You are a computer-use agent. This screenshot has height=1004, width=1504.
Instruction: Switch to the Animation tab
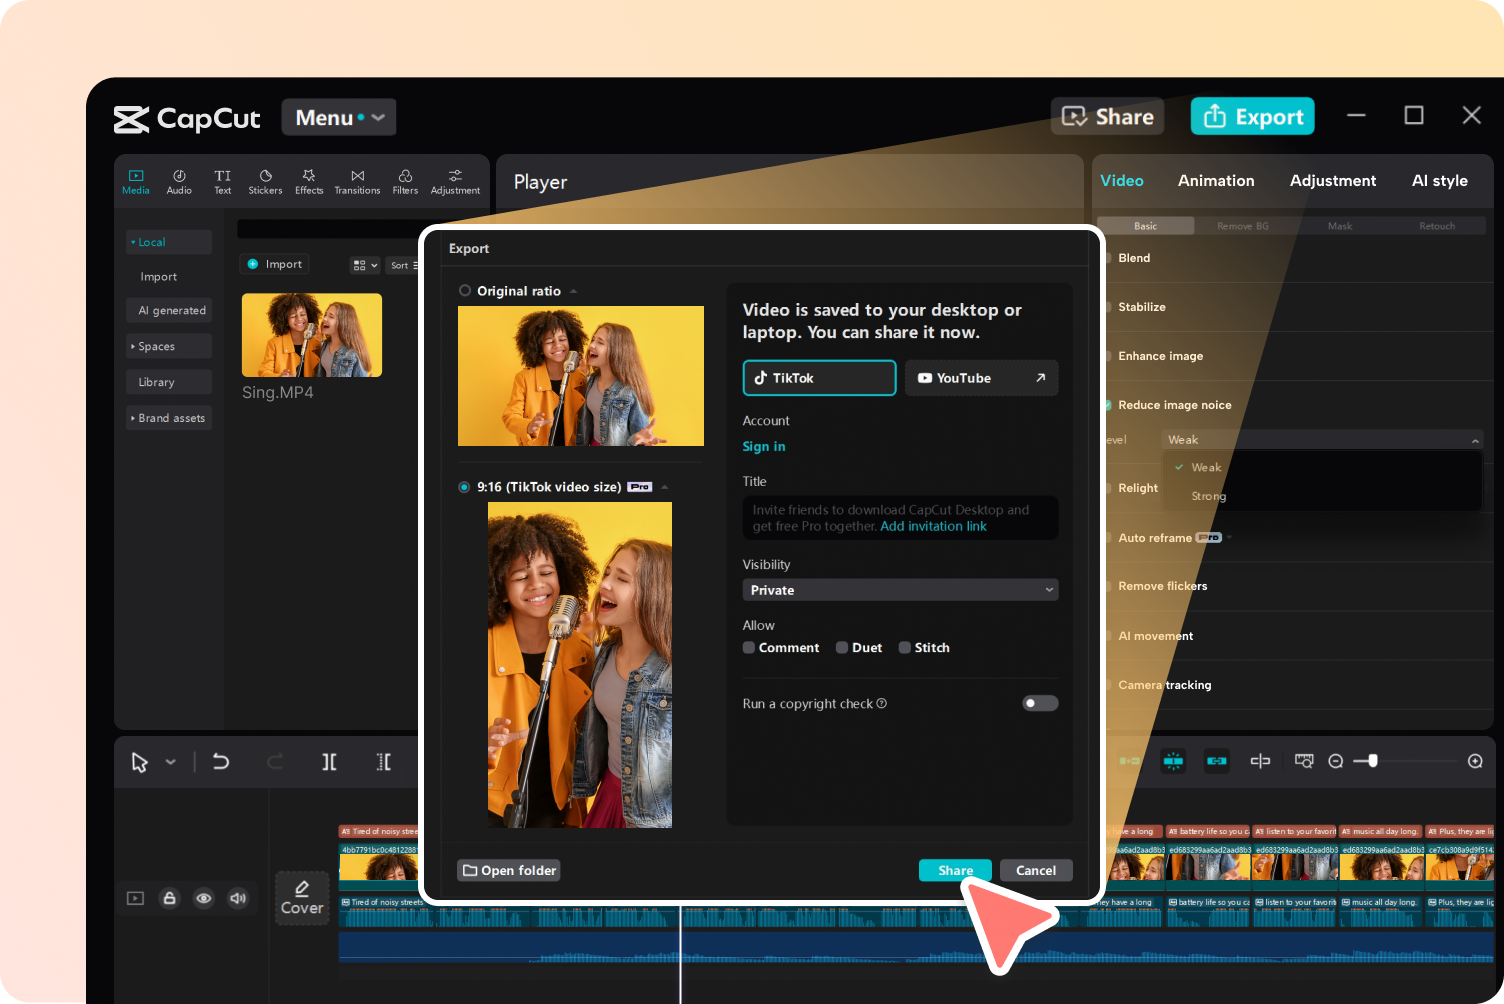(1216, 181)
